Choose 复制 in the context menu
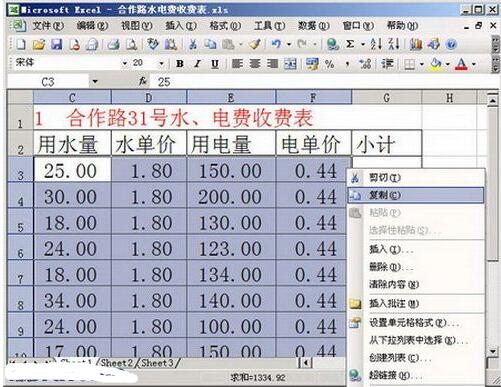The image size is (501, 387). (416, 195)
